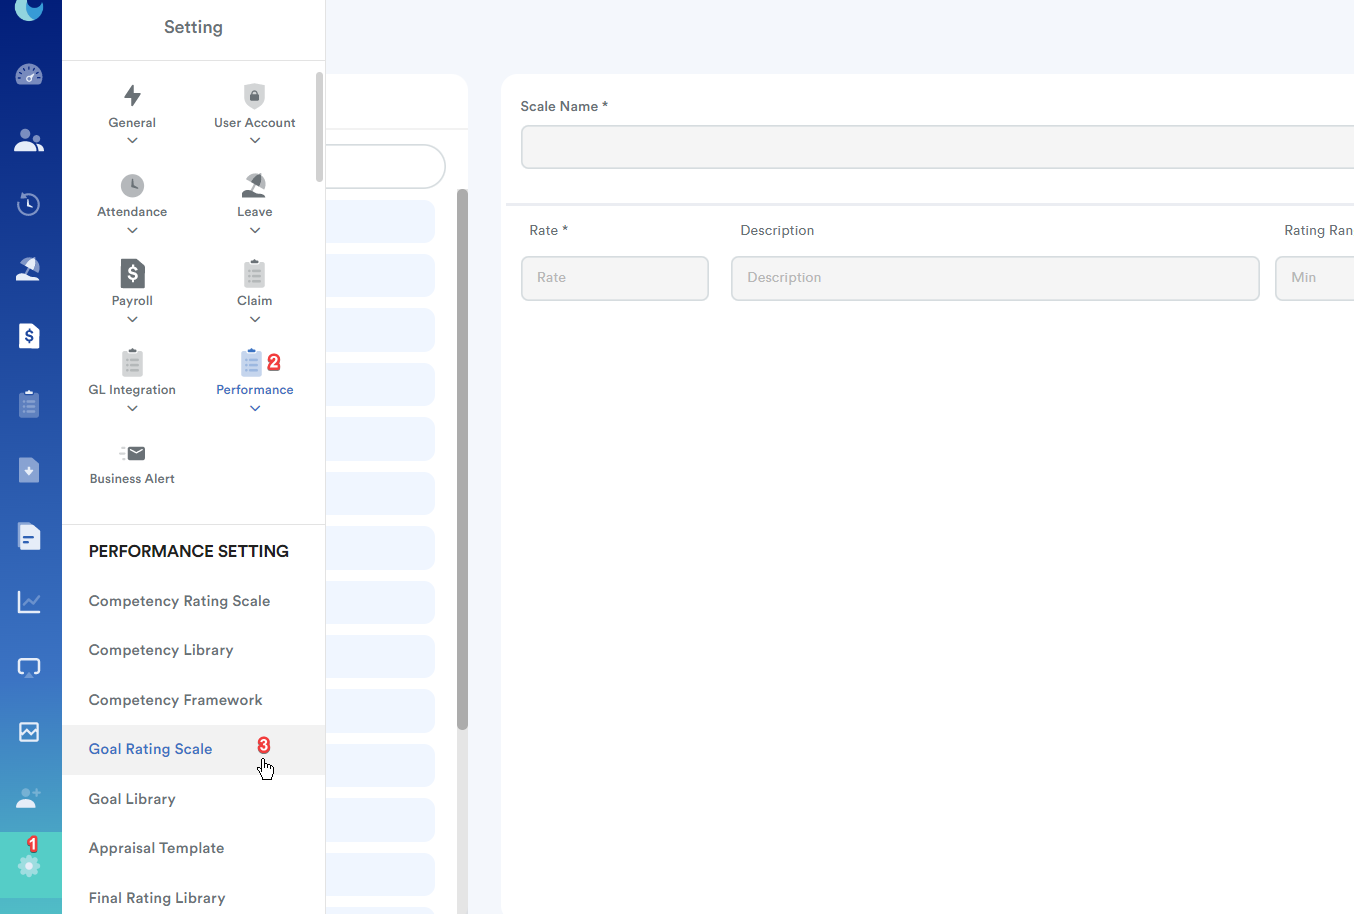
Task: Select Competency Framework menu item
Action: pos(176,700)
